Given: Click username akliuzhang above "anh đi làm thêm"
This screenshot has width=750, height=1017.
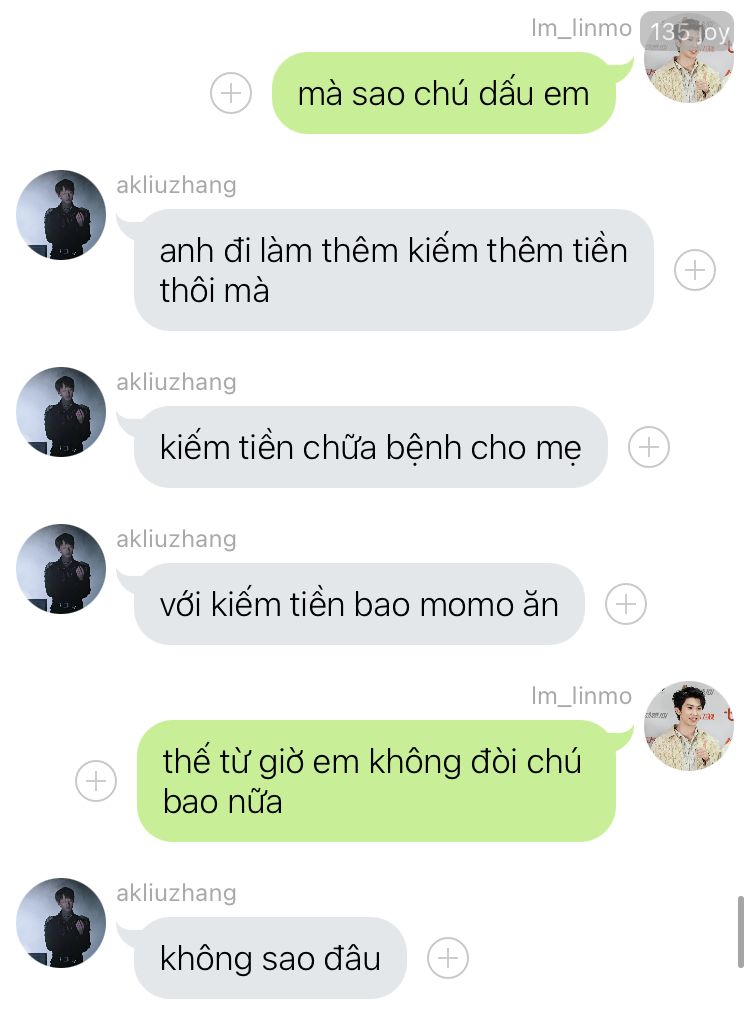Looking at the screenshot, I should pos(176,185).
